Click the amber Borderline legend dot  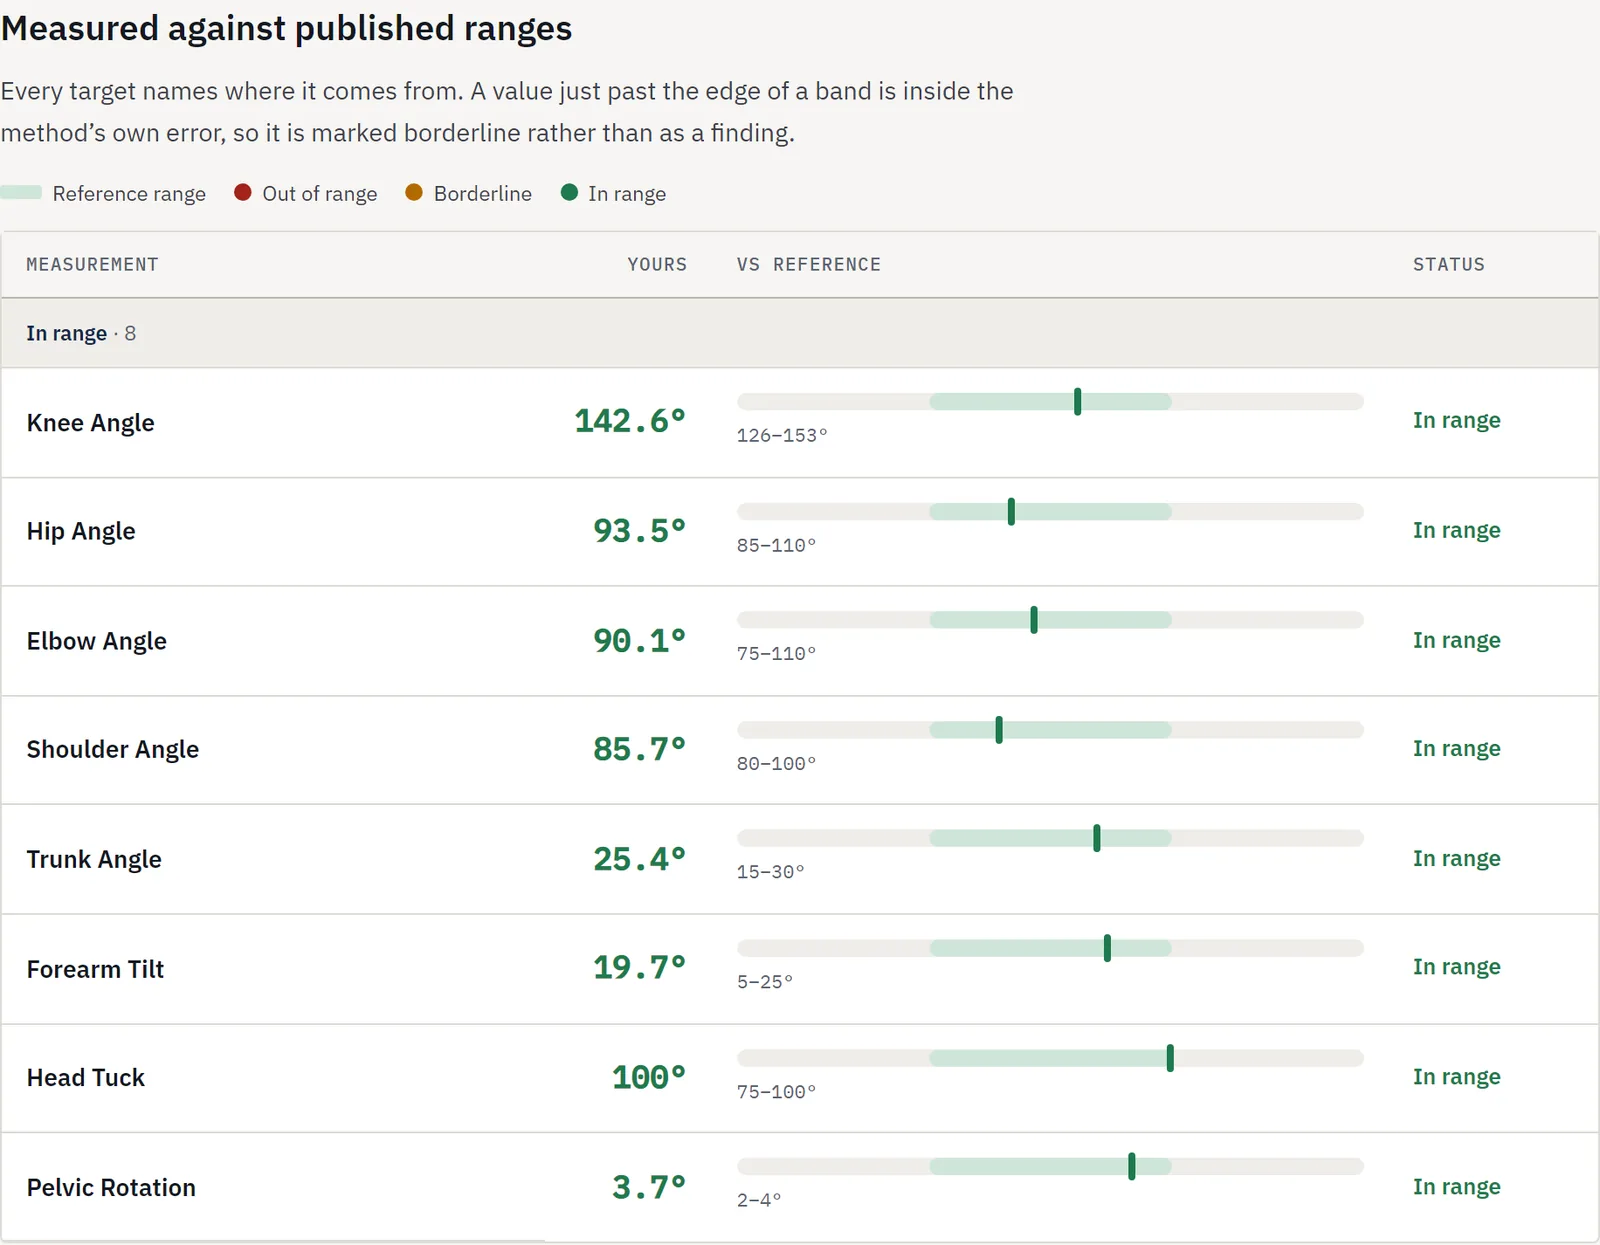414,192
